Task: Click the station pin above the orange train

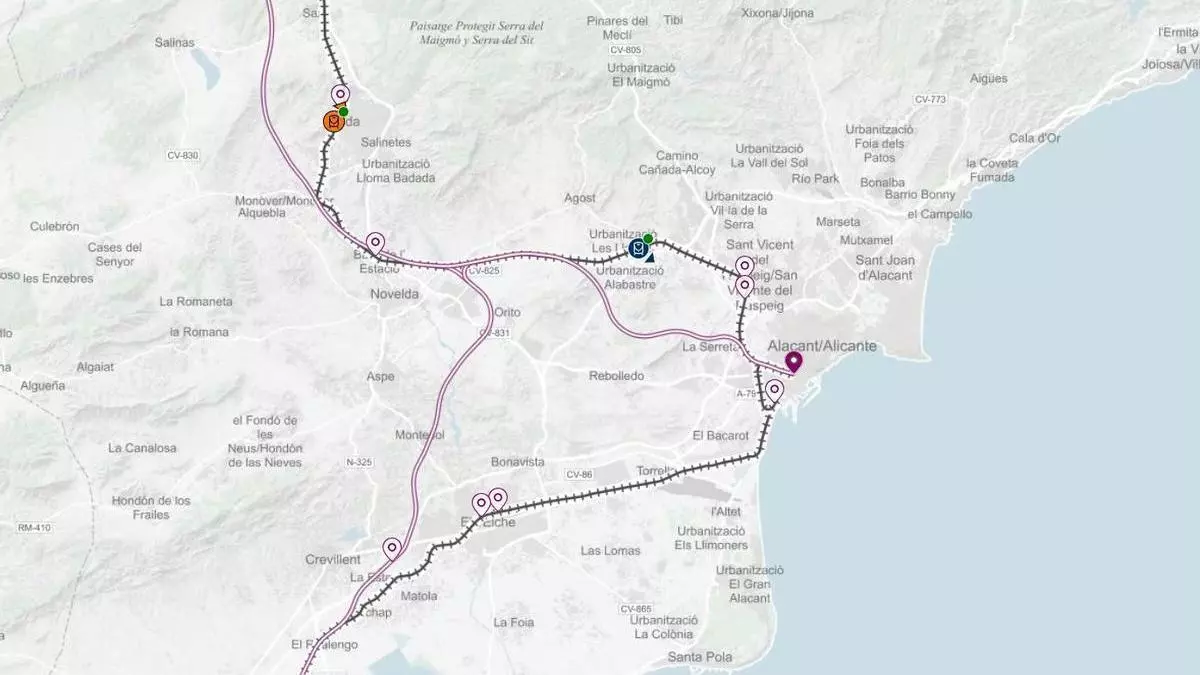Action: 340,95
